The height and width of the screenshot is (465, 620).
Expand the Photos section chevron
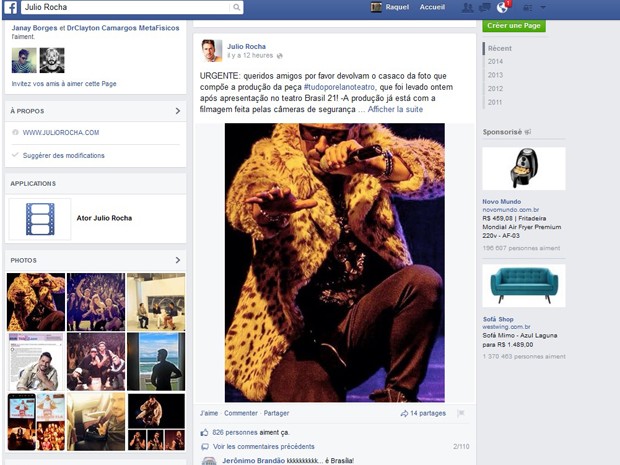(177, 260)
